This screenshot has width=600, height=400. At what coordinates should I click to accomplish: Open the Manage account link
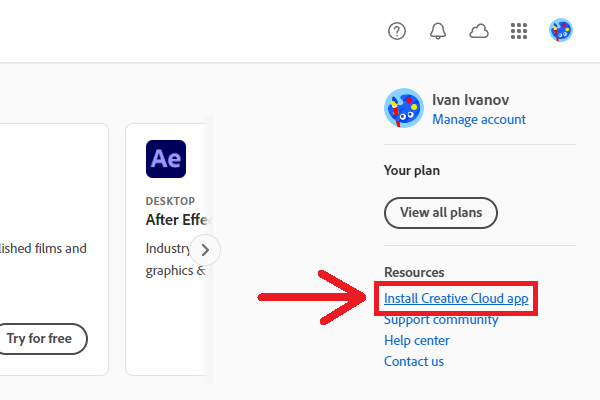click(x=479, y=119)
